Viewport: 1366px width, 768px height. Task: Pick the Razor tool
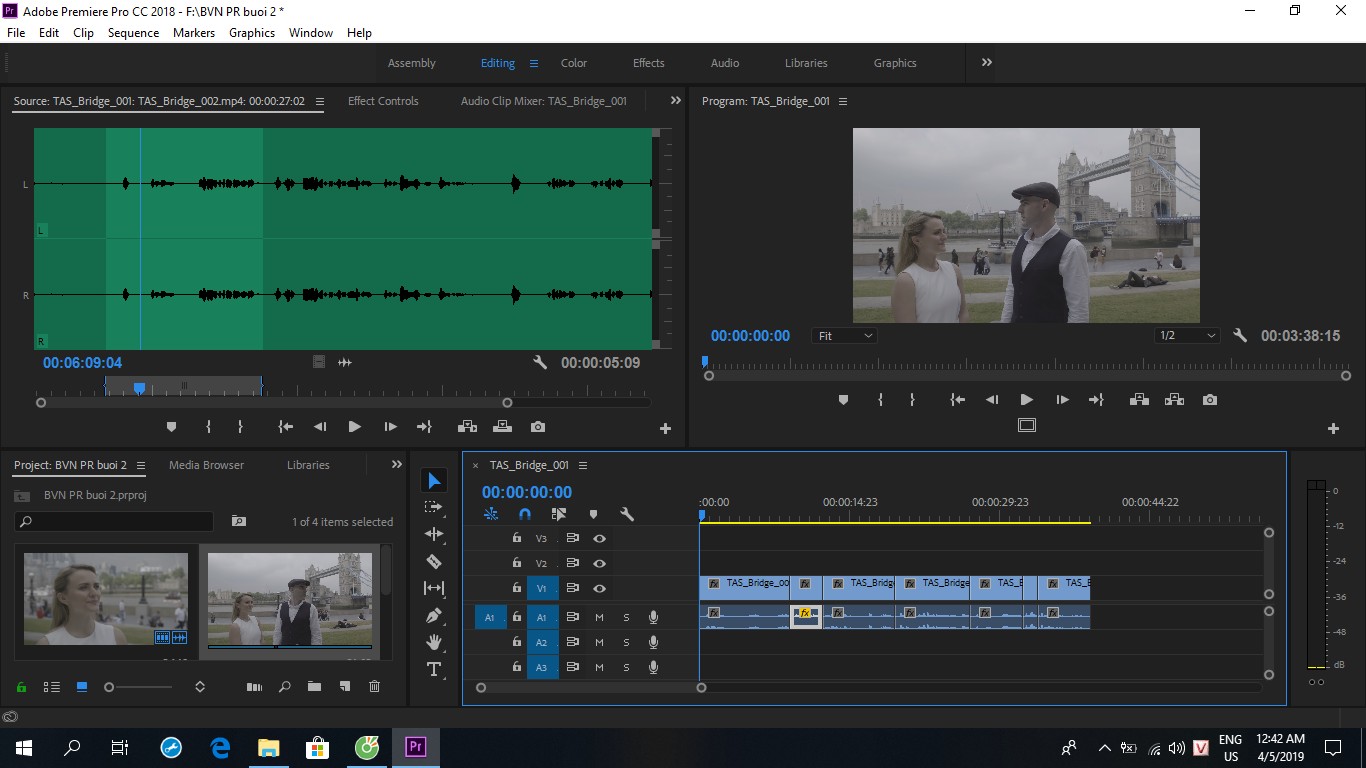434,561
